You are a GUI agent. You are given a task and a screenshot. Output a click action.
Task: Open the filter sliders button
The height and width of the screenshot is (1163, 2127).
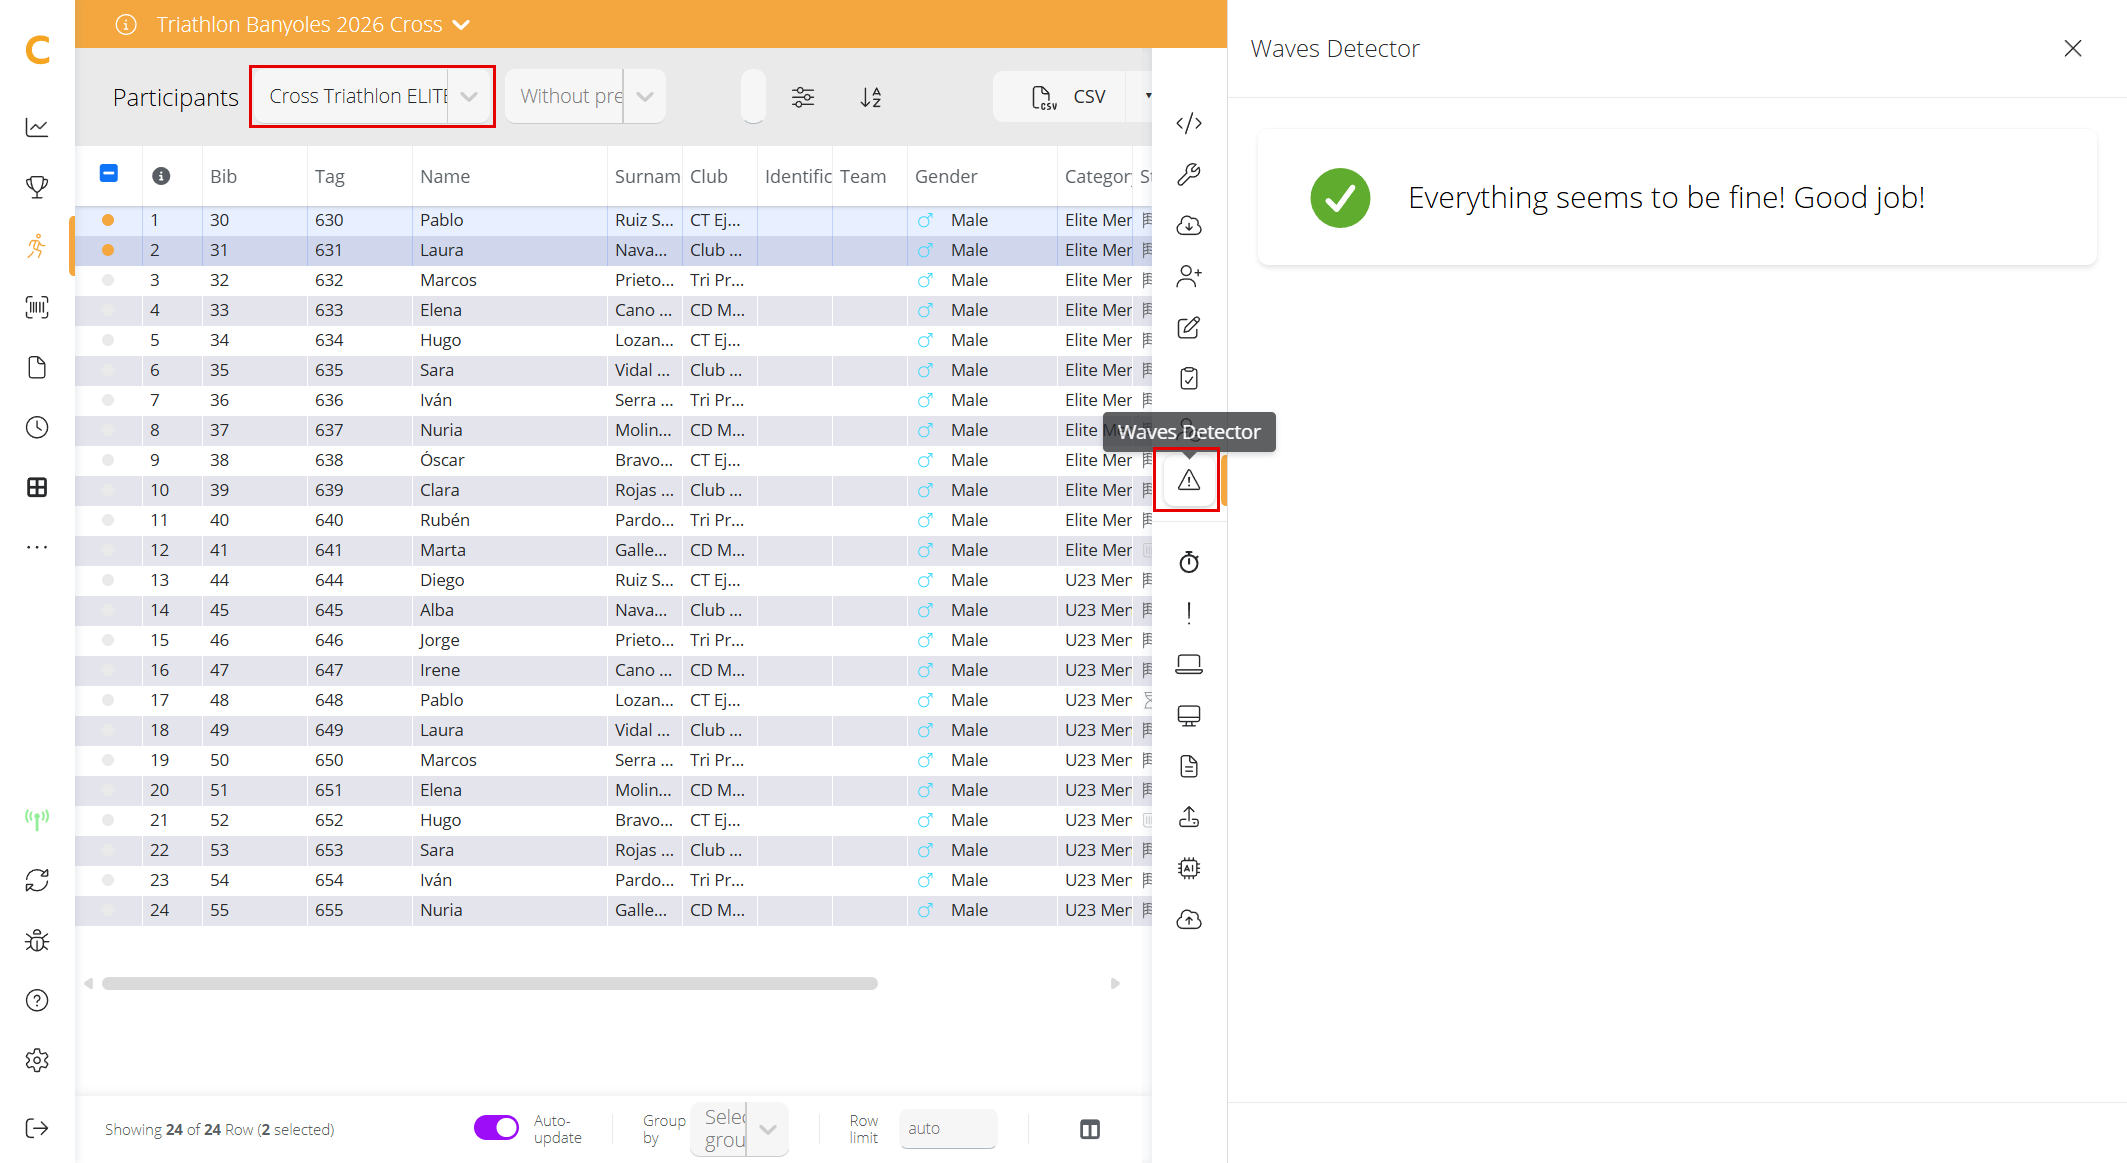[x=803, y=97]
